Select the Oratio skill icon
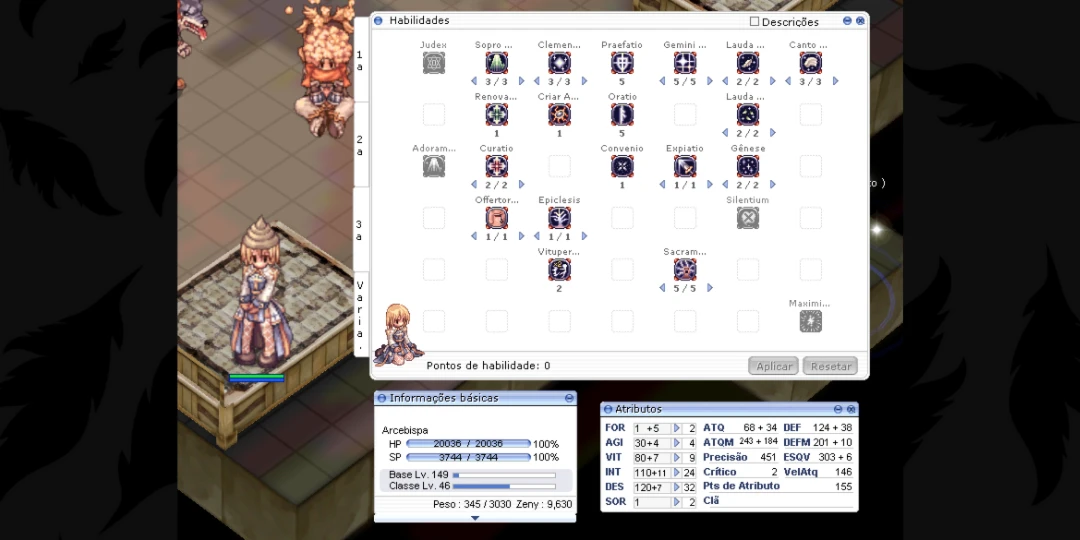The image size is (1080, 540). [x=622, y=115]
